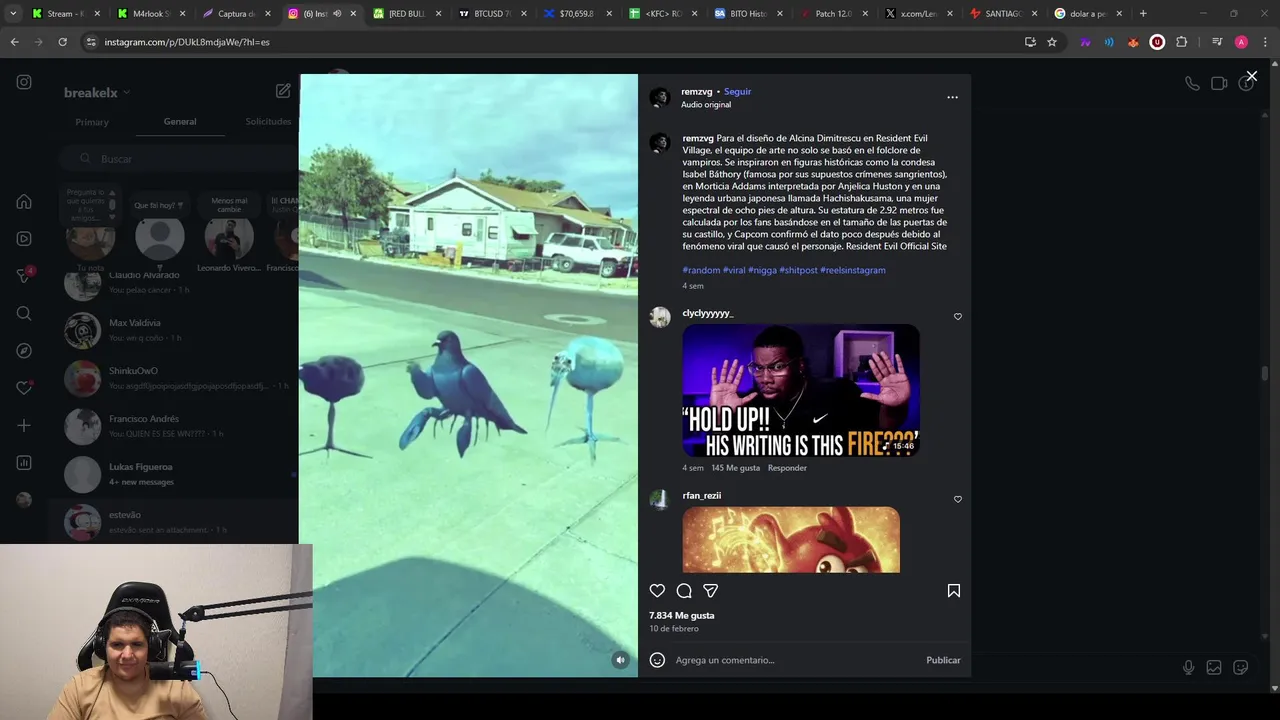
Task: Open Reels icon in sidebar
Action: (x=24, y=239)
